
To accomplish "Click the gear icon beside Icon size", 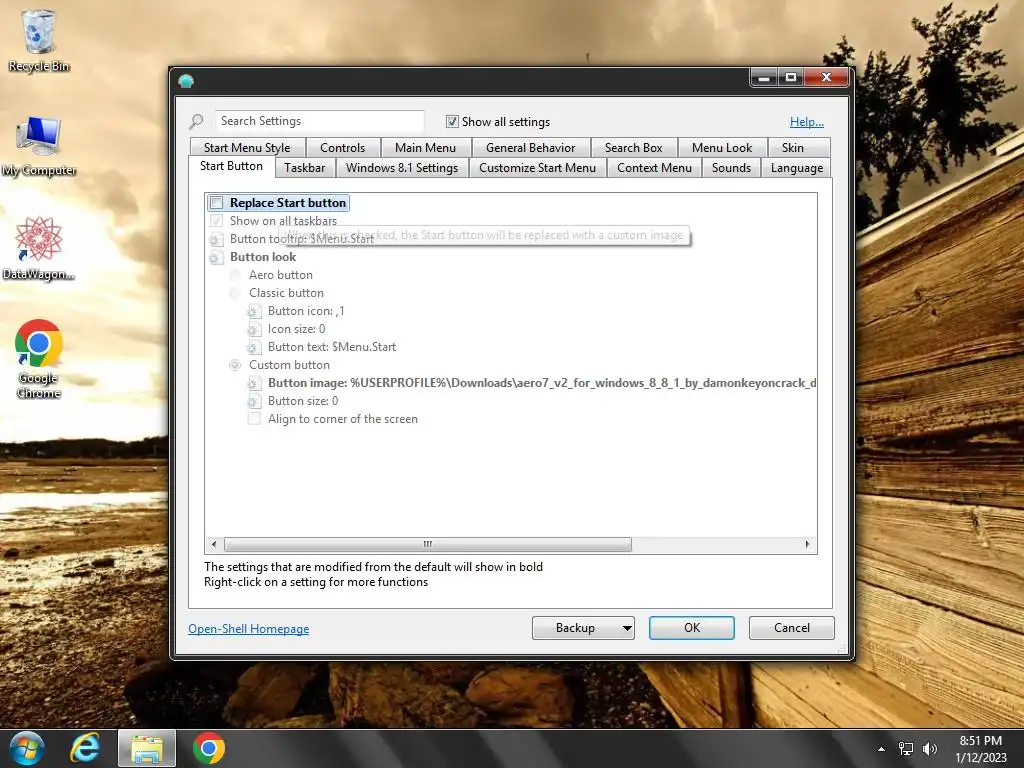I will pyautogui.click(x=254, y=330).
